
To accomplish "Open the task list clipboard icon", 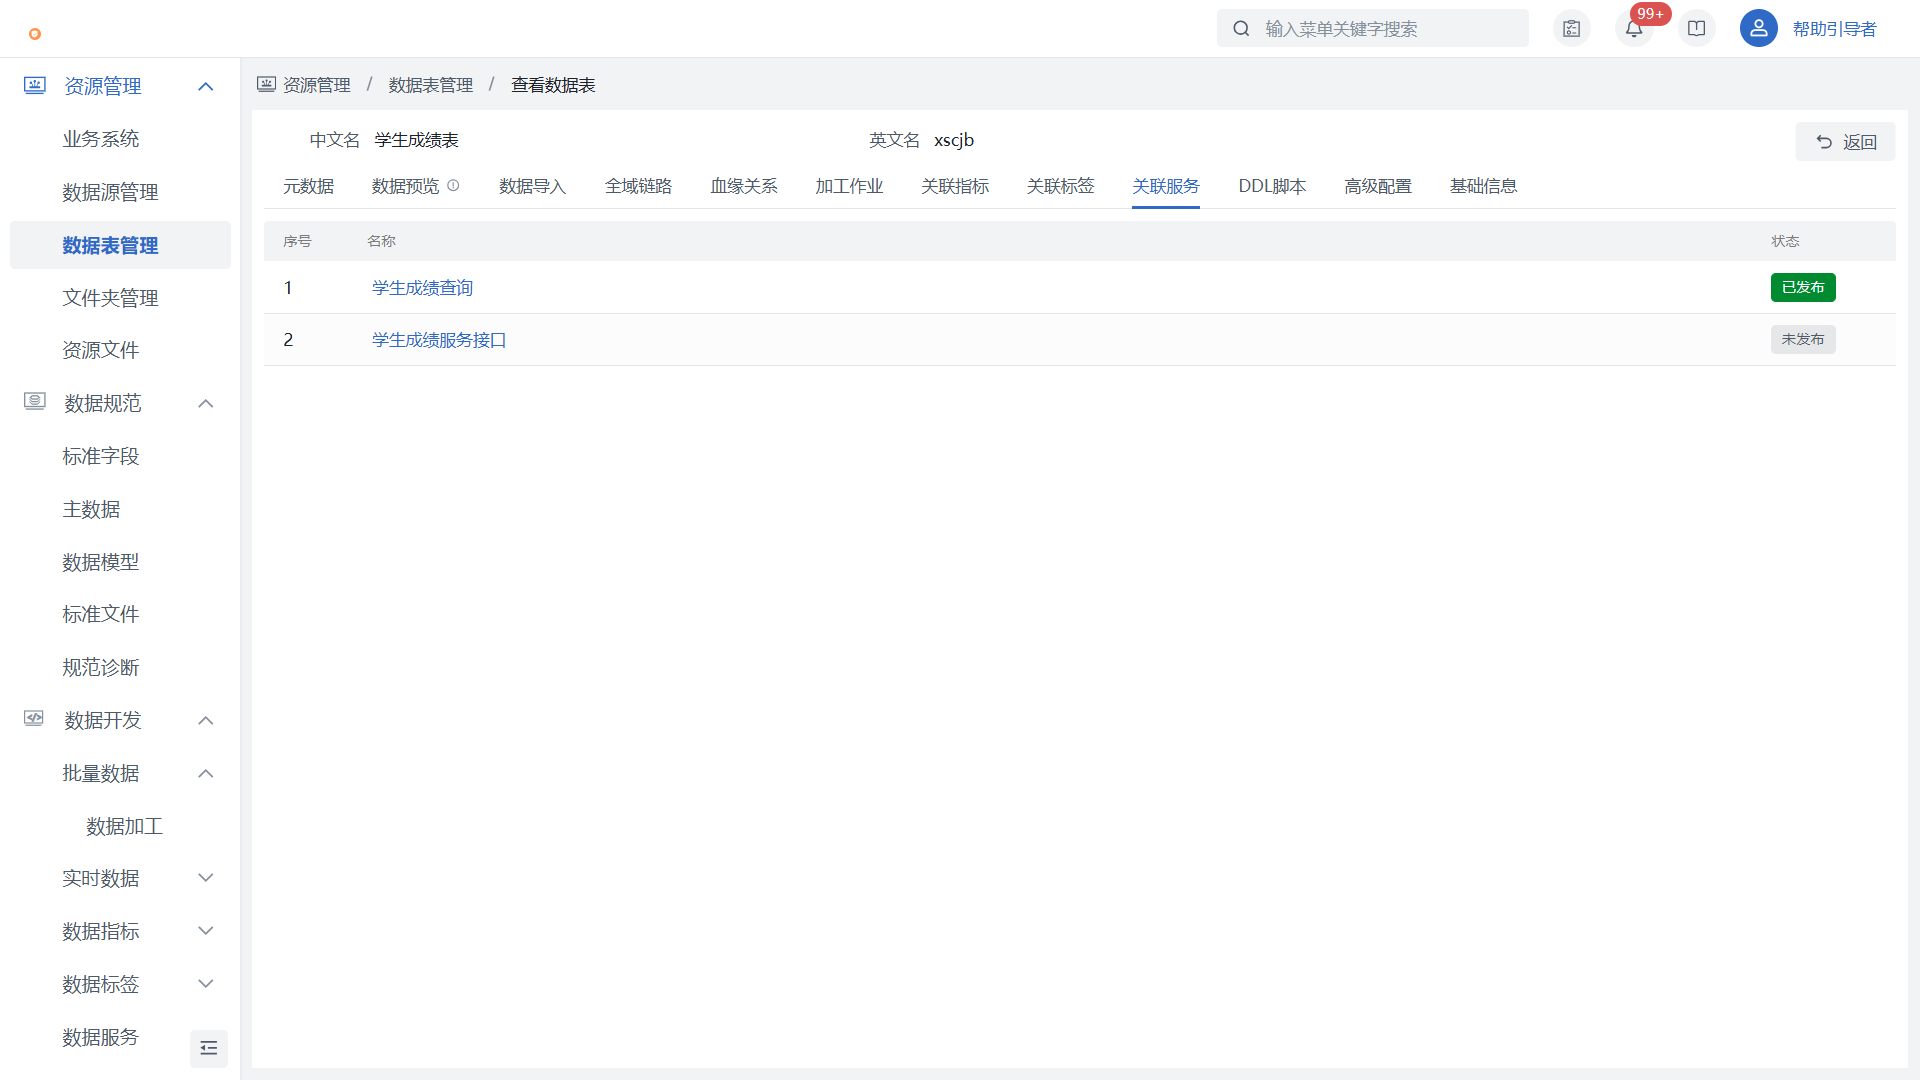I will coord(1572,29).
